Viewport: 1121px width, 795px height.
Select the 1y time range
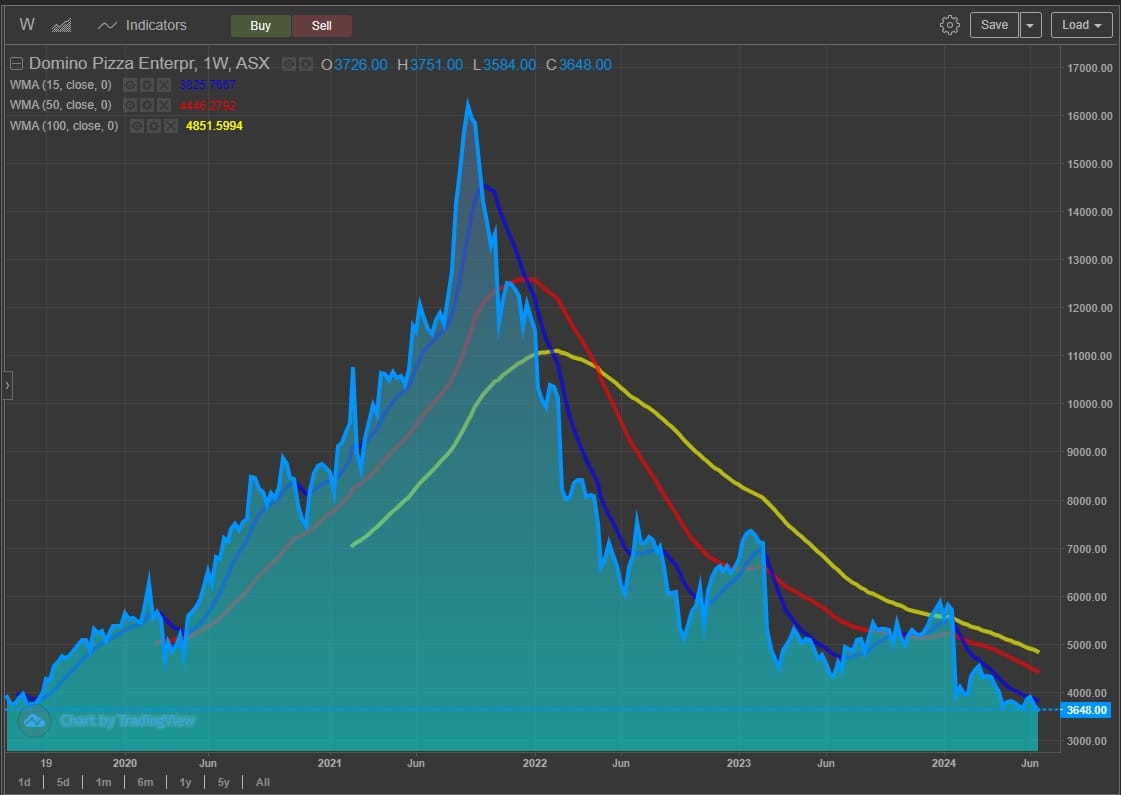click(185, 782)
